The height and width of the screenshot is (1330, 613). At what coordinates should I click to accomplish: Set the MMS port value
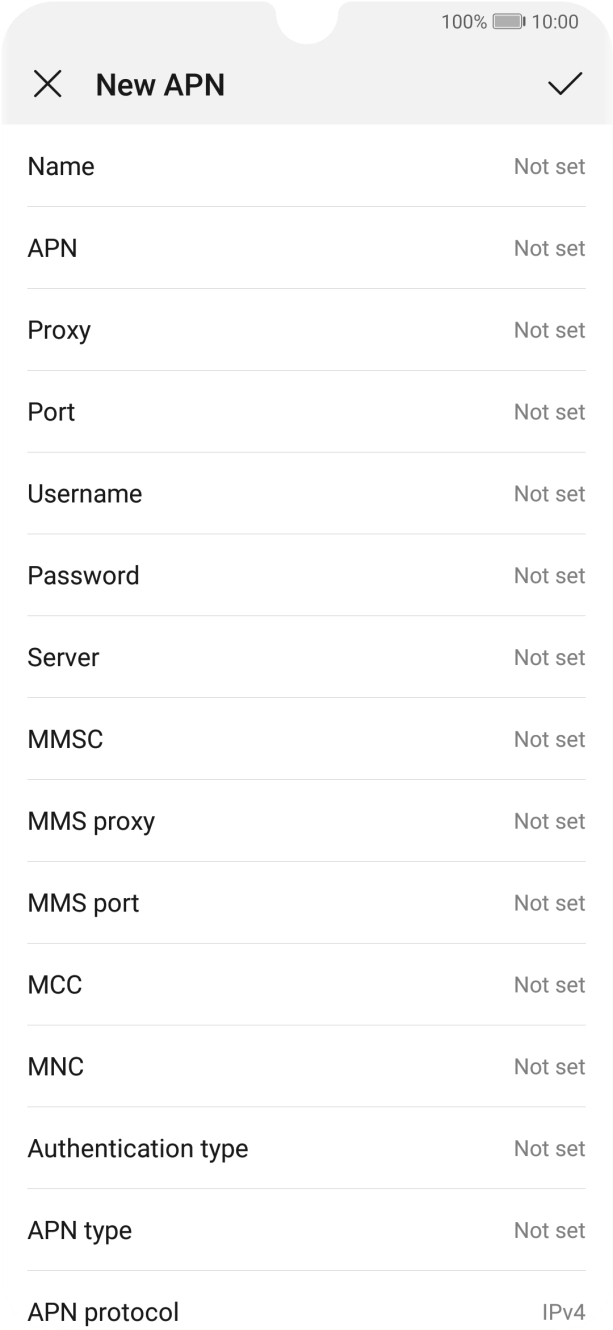(x=306, y=904)
